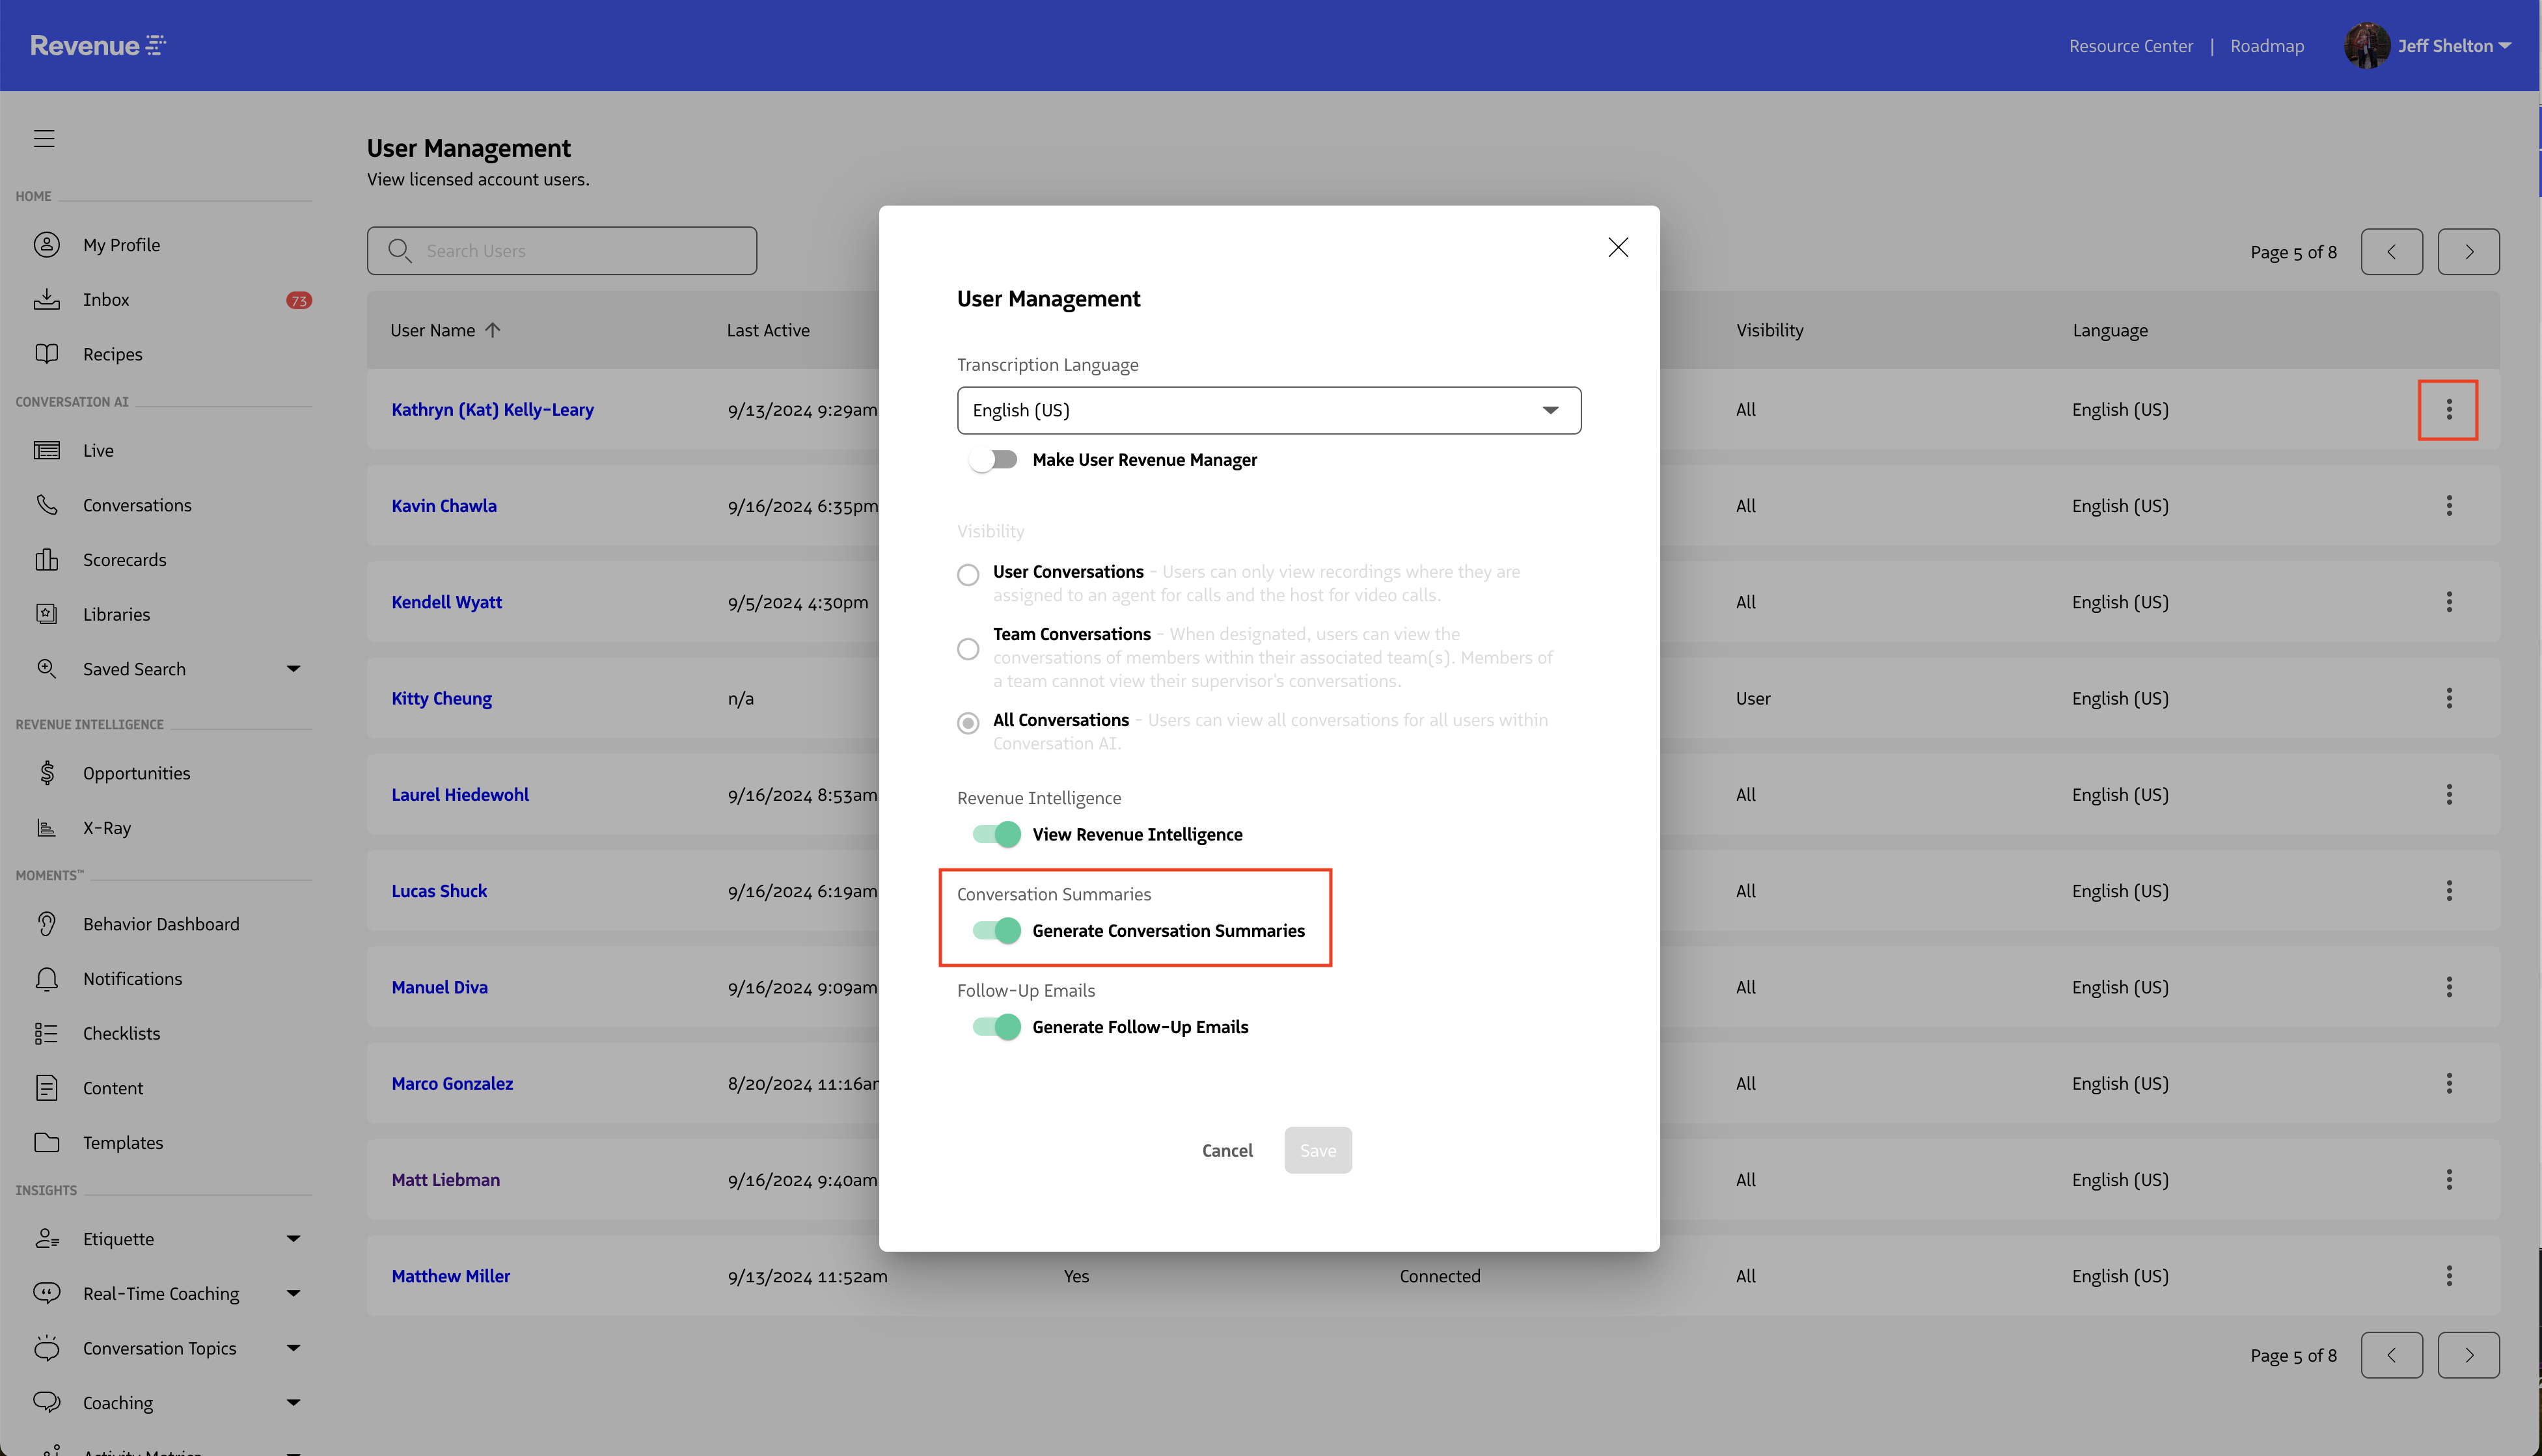The height and width of the screenshot is (1456, 2542).
Task: Select the Scorecards icon
Action: click(x=47, y=559)
